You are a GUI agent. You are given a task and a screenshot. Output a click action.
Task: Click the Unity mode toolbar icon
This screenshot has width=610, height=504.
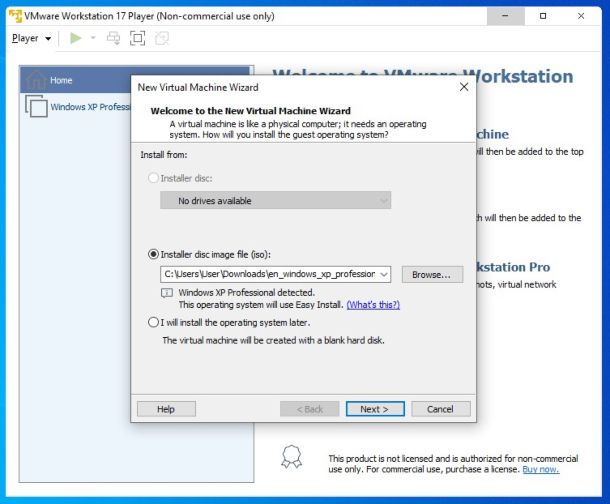tap(162, 38)
